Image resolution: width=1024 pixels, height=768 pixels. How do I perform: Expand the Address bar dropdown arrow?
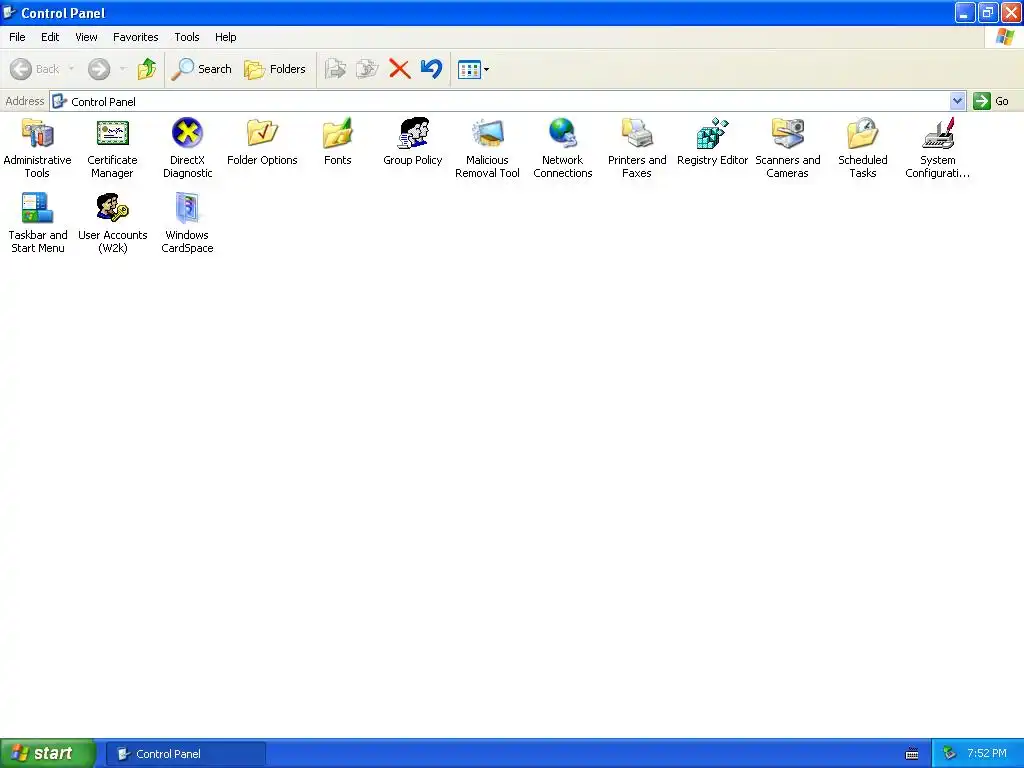point(957,101)
